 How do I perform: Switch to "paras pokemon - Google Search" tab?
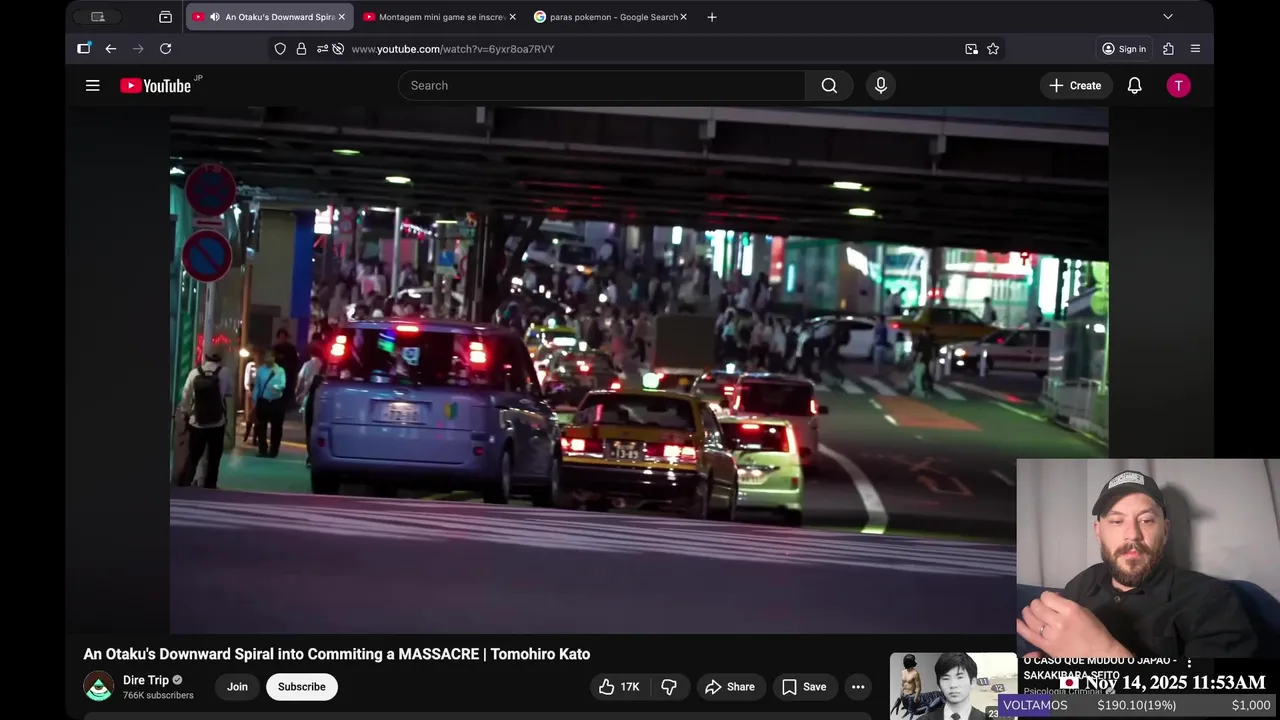coord(610,17)
